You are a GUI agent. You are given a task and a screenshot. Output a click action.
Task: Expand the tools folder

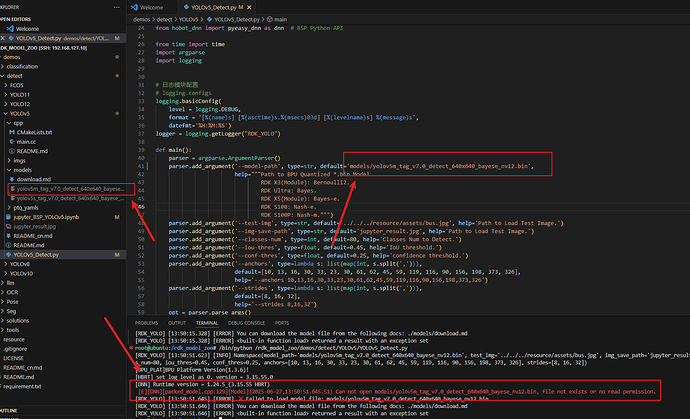13,330
